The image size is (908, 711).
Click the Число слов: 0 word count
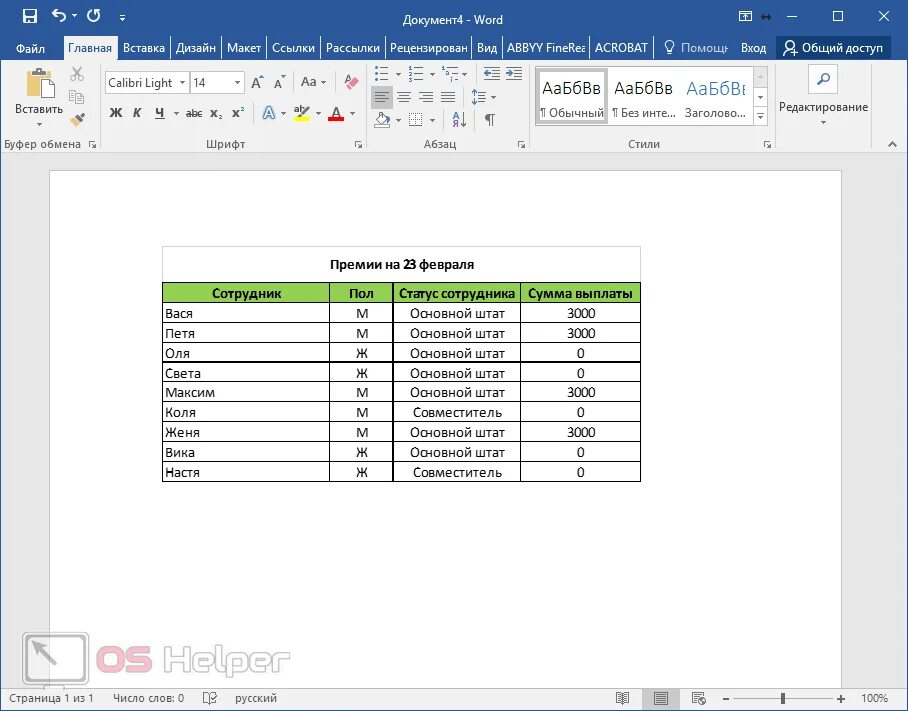click(148, 698)
